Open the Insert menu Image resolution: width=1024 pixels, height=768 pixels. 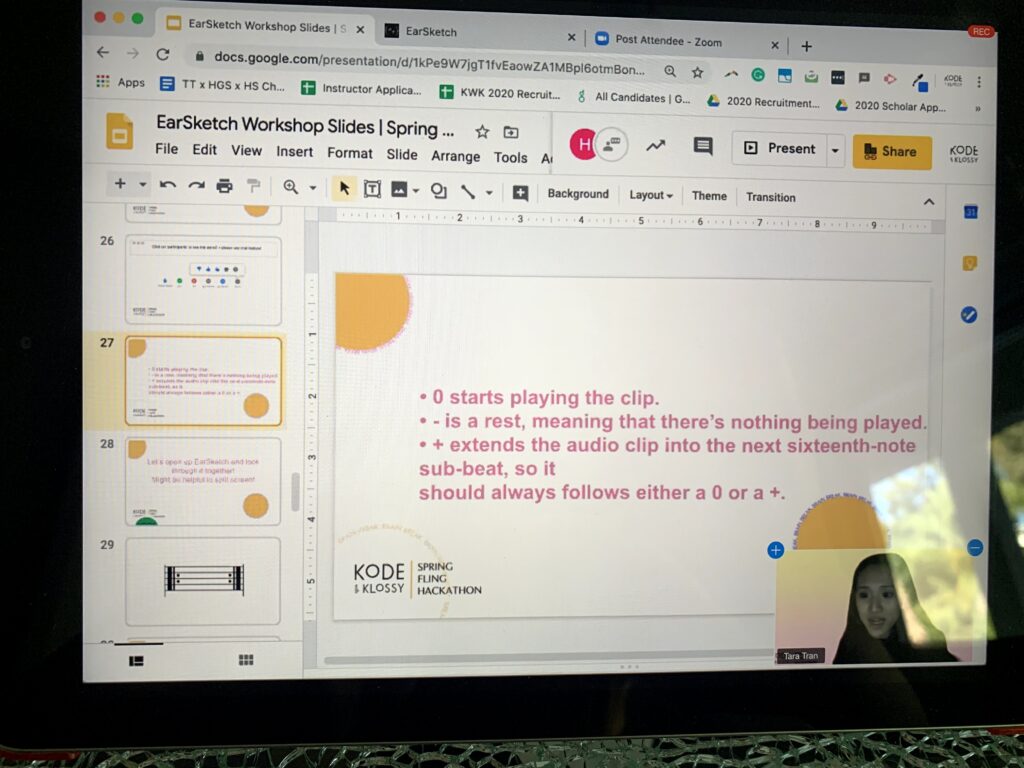pos(295,152)
